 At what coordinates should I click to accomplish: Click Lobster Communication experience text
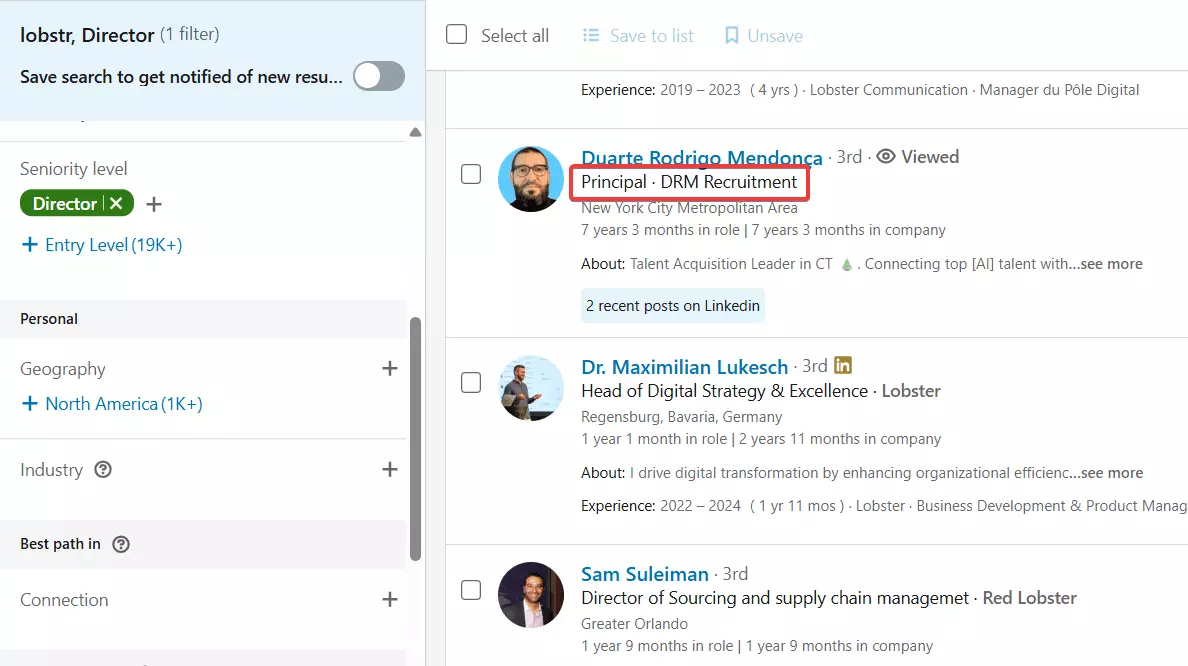(x=889, y=89)
